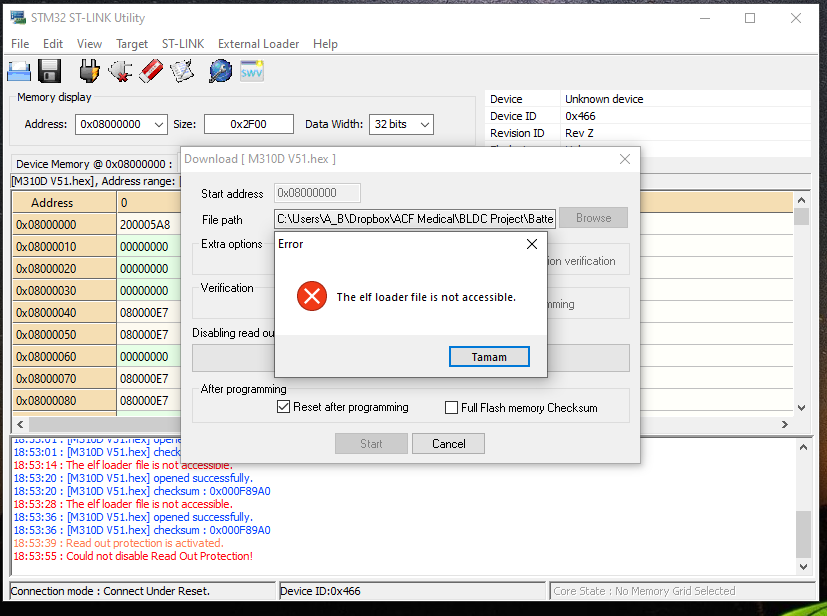The width and height of the screenshot is (827, 616).
Task: Open the External Loader menu
Action: coord(258,44)
